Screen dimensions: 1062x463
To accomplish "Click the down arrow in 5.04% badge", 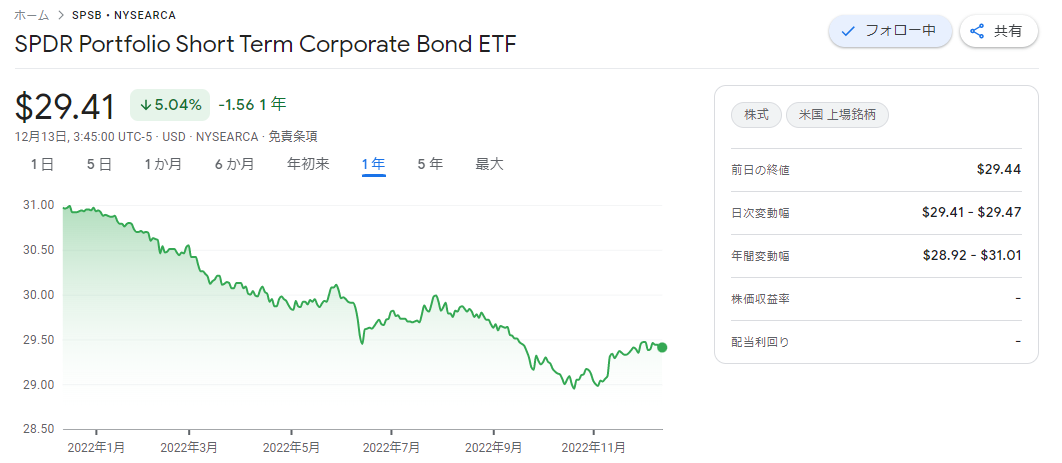I will [x=146, y=105].
